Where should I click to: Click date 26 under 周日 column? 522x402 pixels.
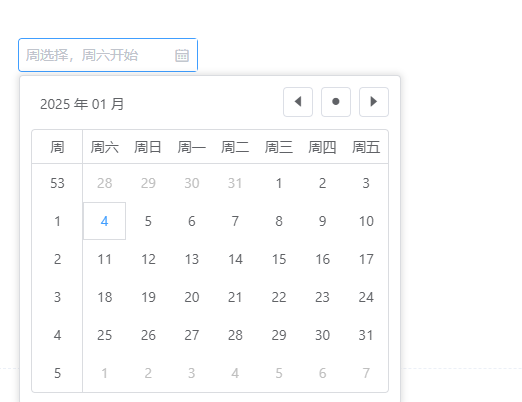148,335
